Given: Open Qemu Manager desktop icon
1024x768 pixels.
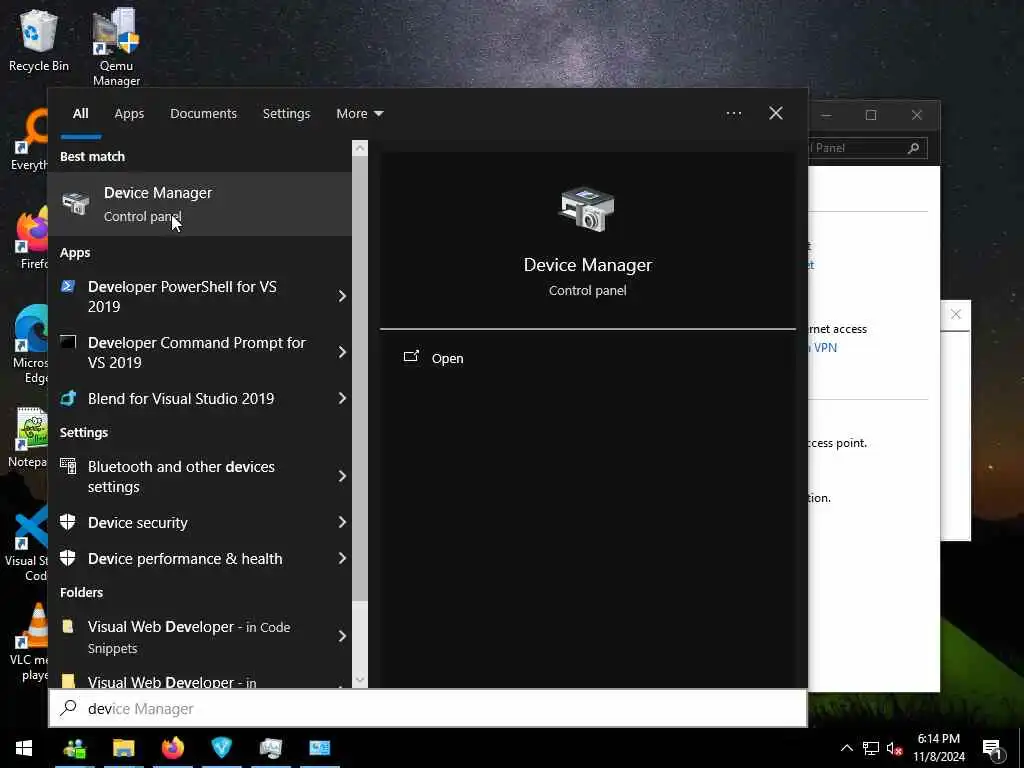Looking at the screenshot, I should [116, 47].
